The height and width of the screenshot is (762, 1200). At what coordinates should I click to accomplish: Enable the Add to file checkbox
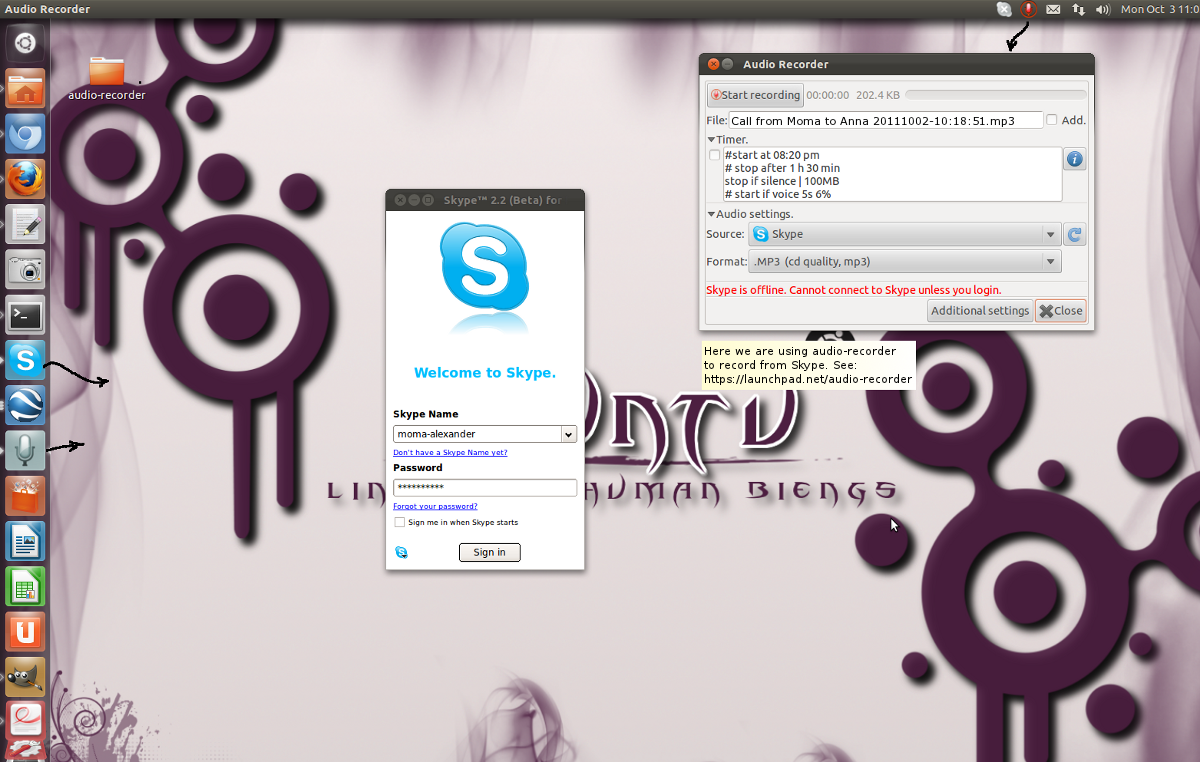(x=1051, y=120)
